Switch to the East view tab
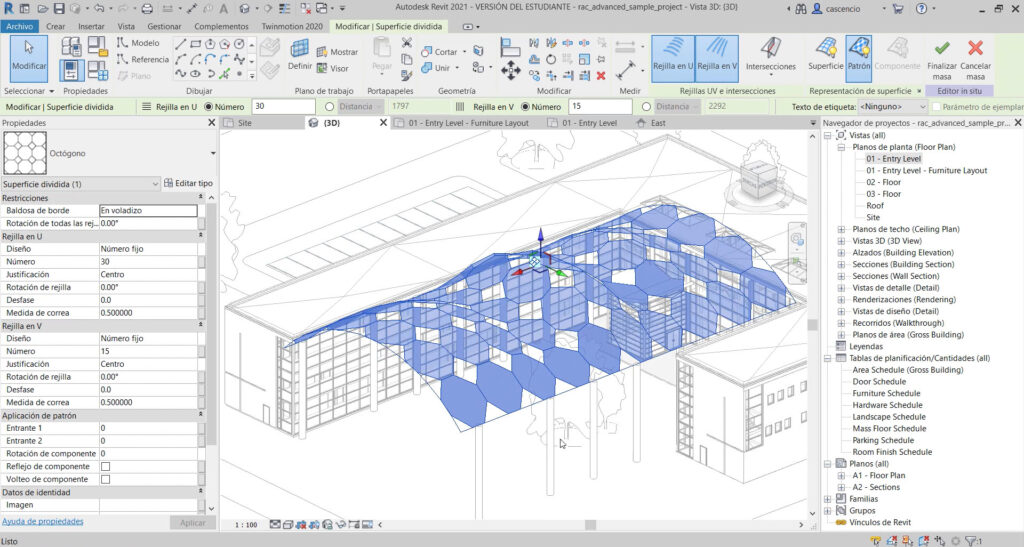1024x547 pixels. tap(658, 123)
